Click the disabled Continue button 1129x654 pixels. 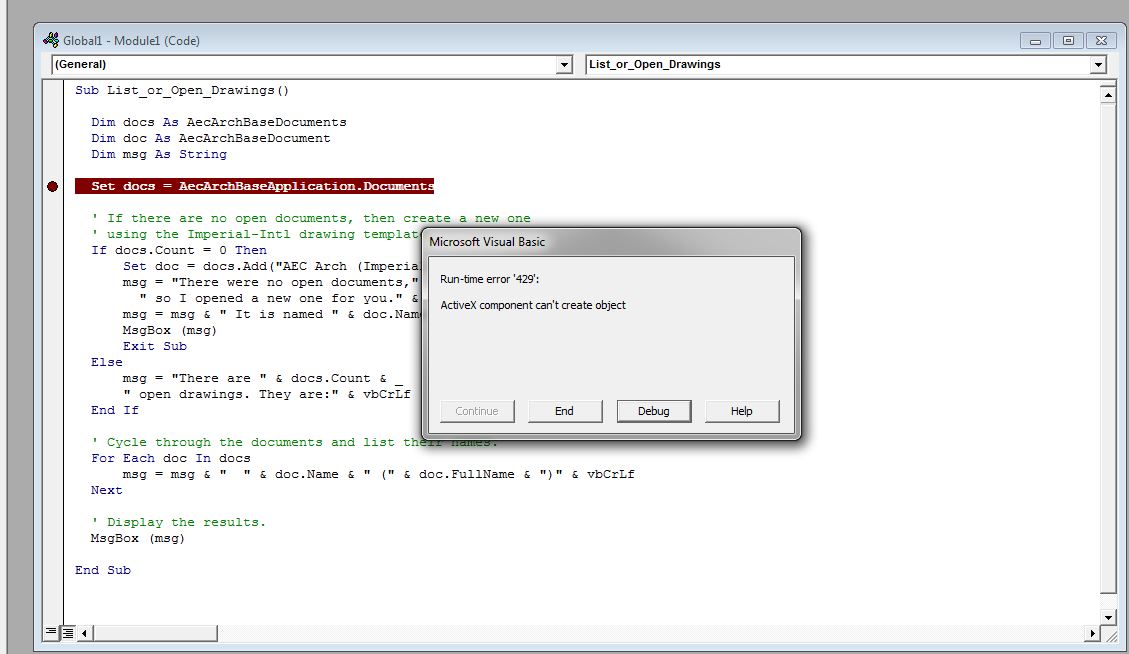point(477,410)
